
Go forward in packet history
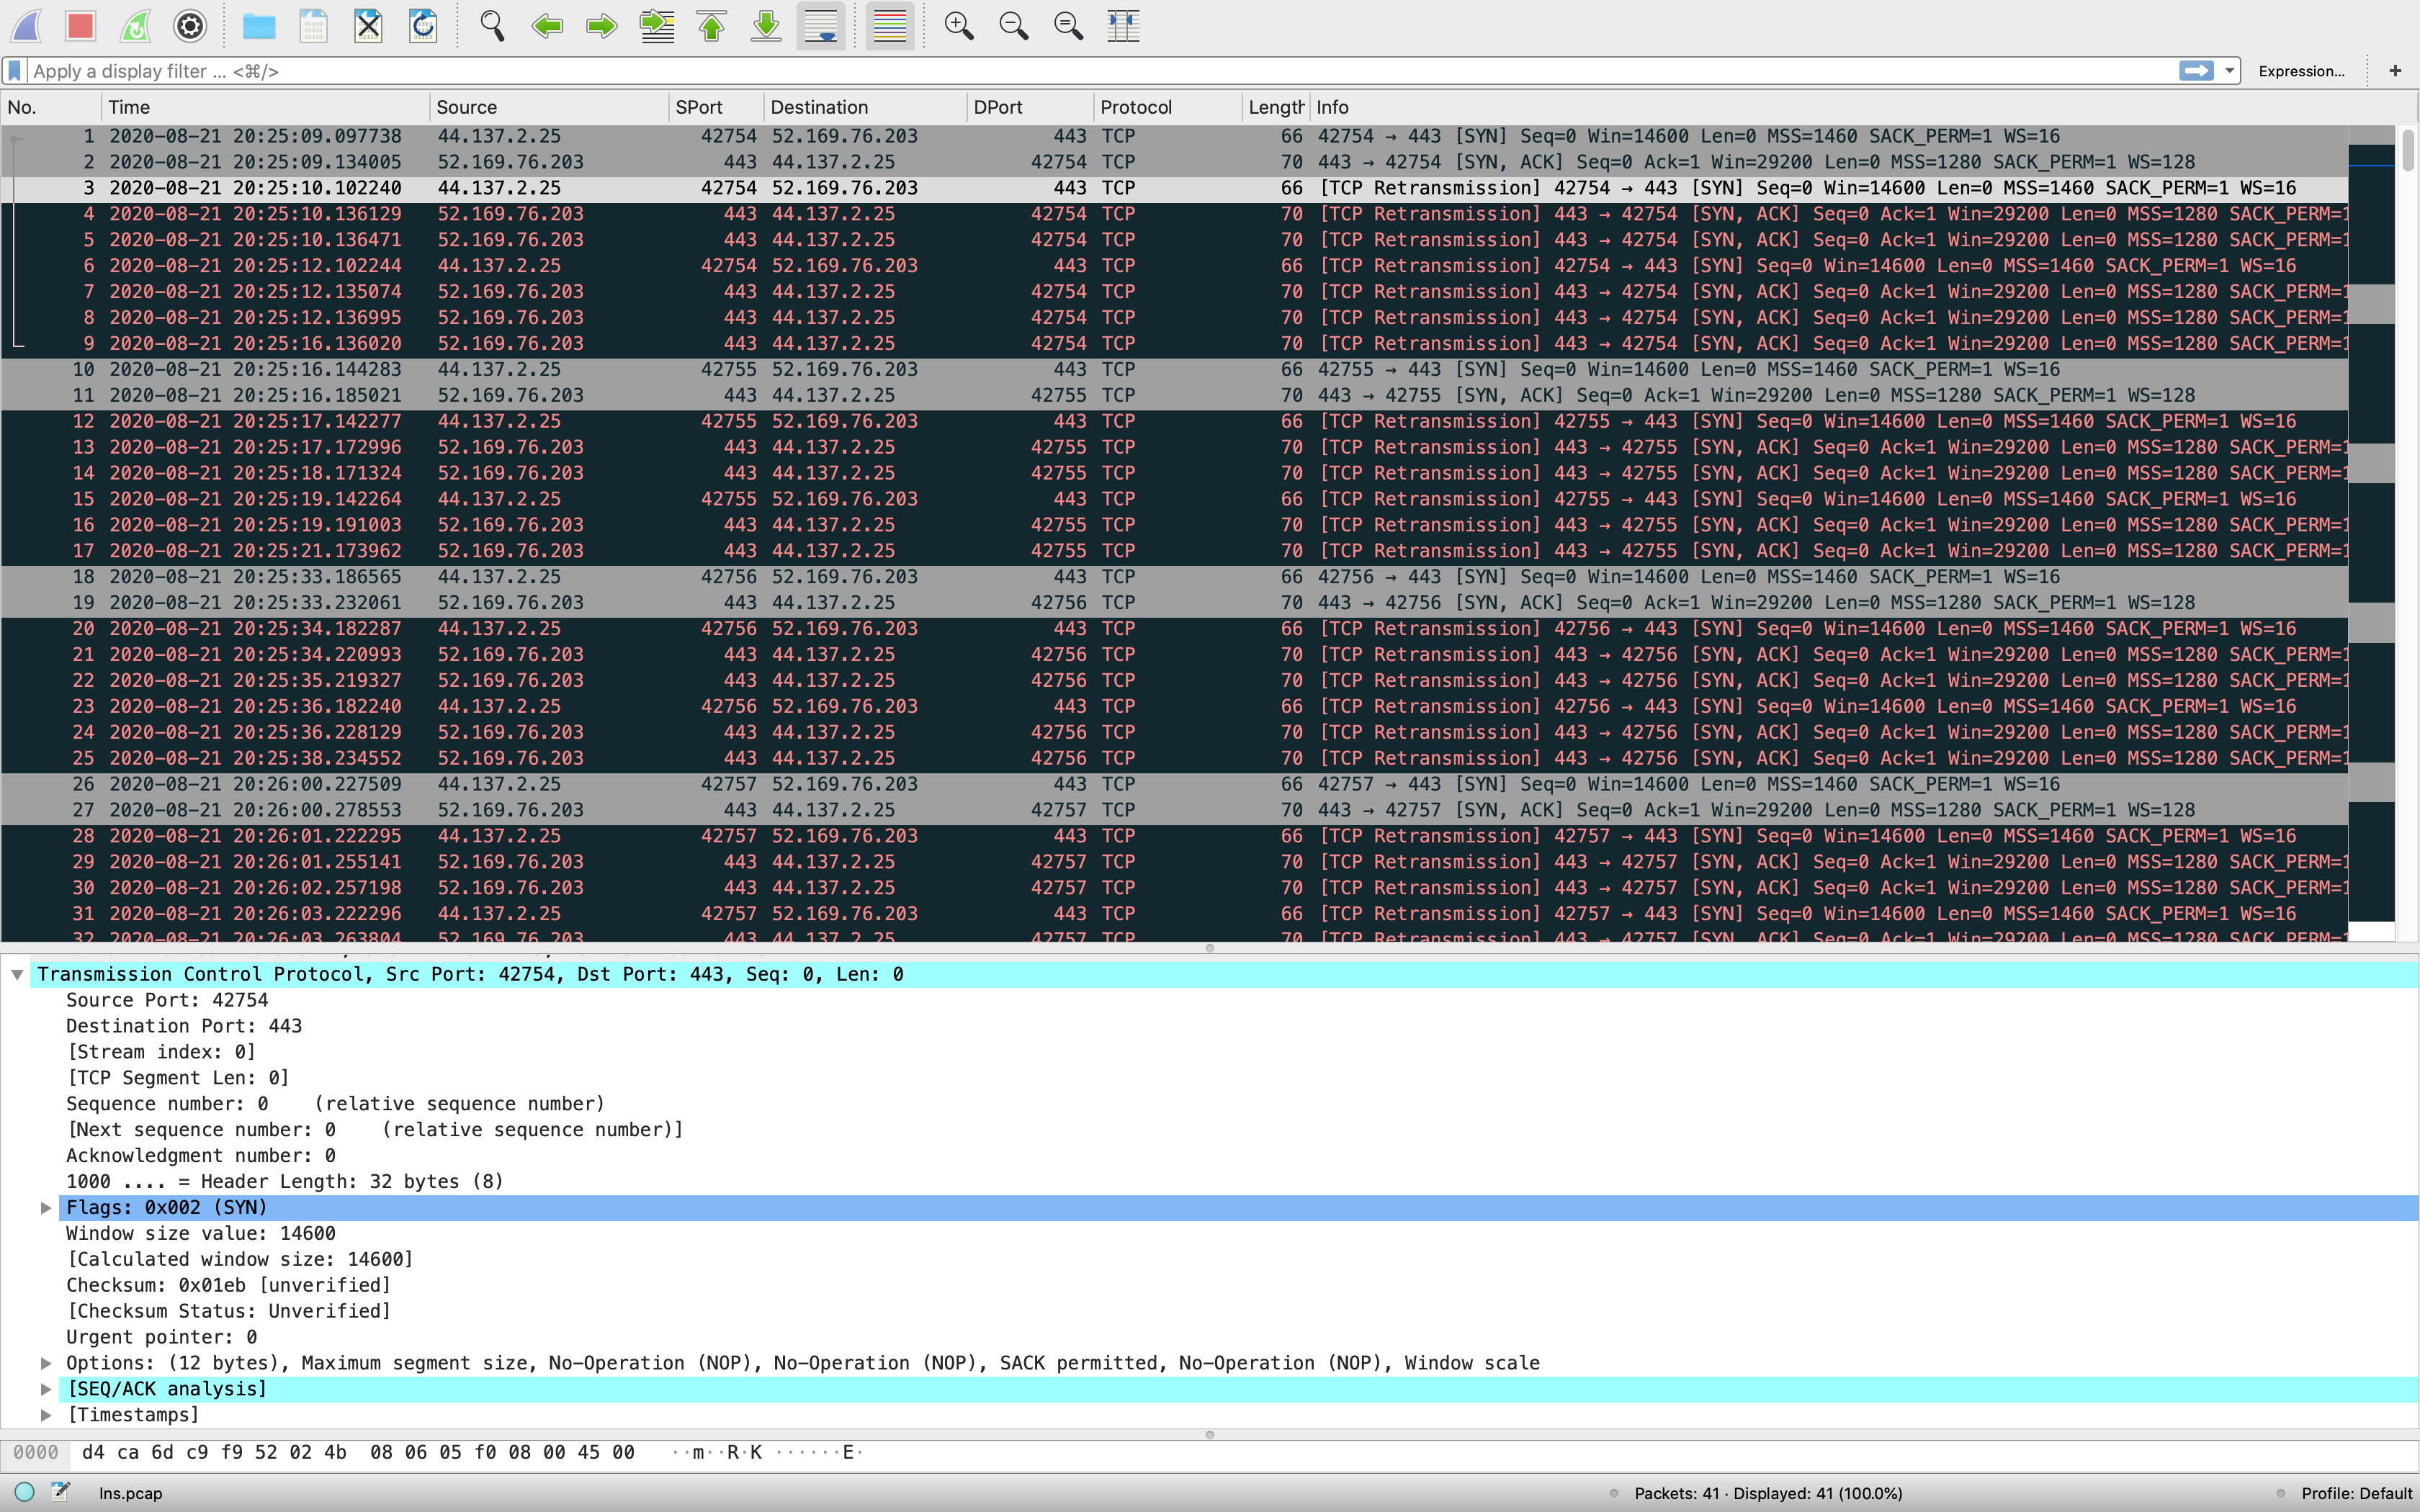[x=602, y=26]
